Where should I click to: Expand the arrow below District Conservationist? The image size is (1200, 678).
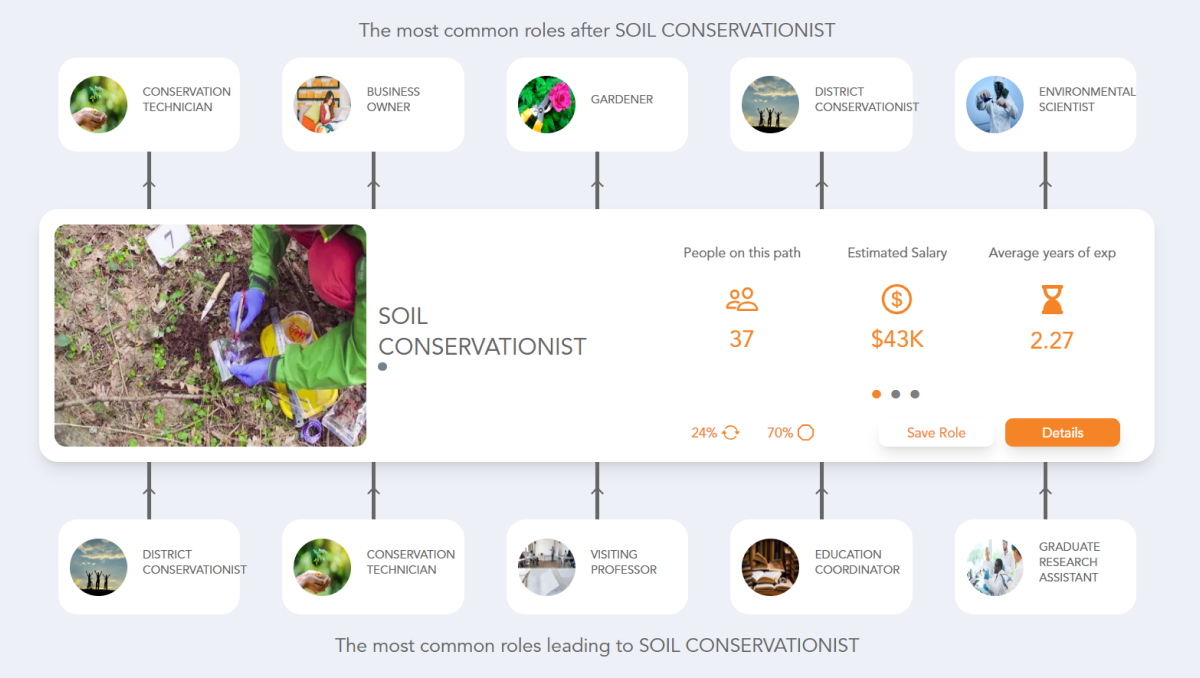149,490
